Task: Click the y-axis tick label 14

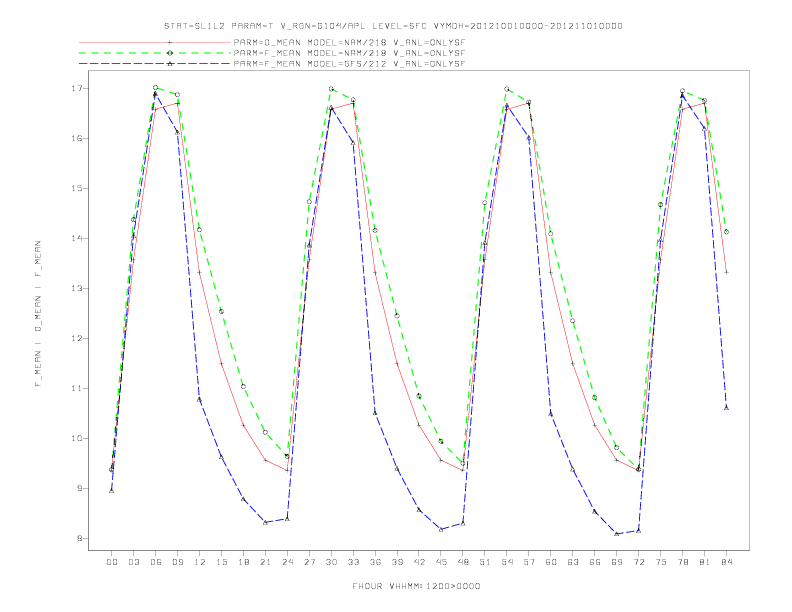Action: pyautogui.click(x=77, y=238)
